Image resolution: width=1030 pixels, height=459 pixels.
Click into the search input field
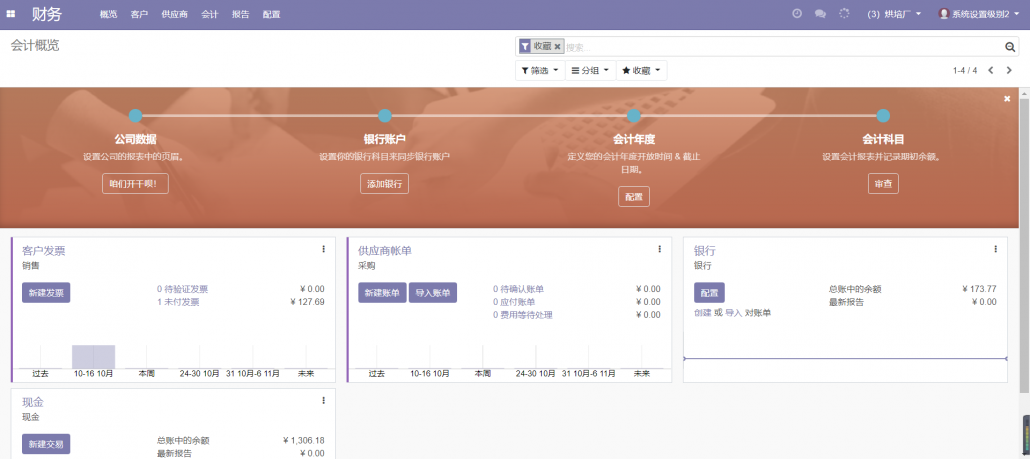780,47
